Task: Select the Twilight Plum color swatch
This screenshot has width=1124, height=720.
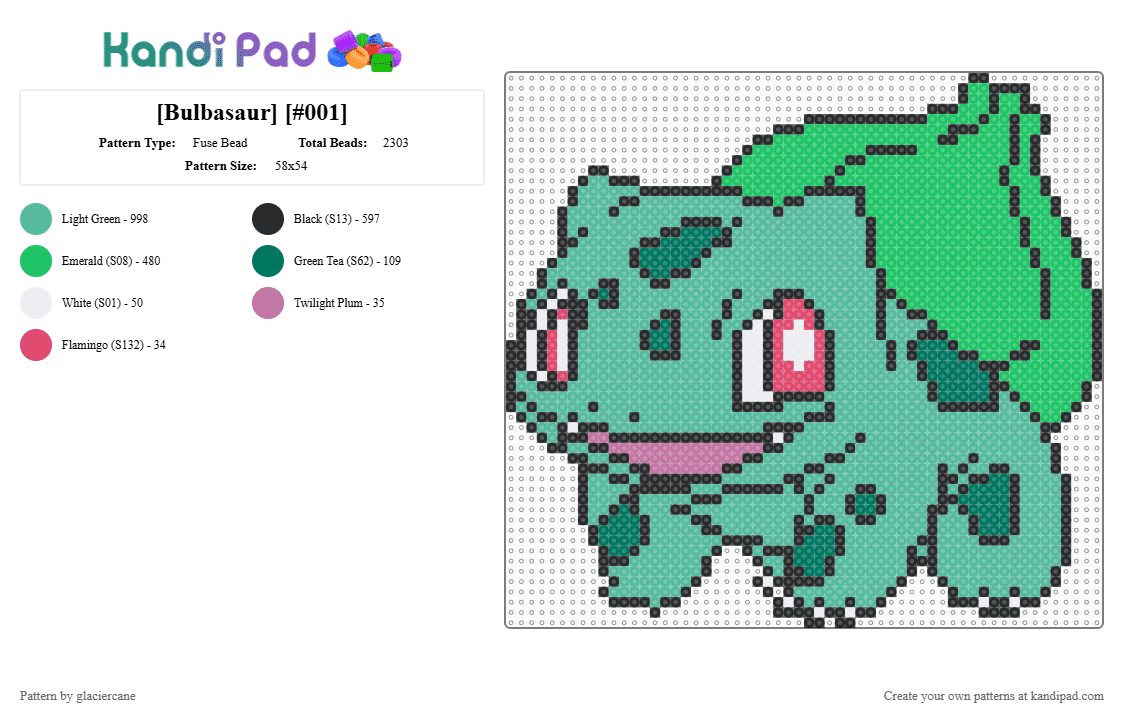Action: pyautogui.click(x=268, y=303)
